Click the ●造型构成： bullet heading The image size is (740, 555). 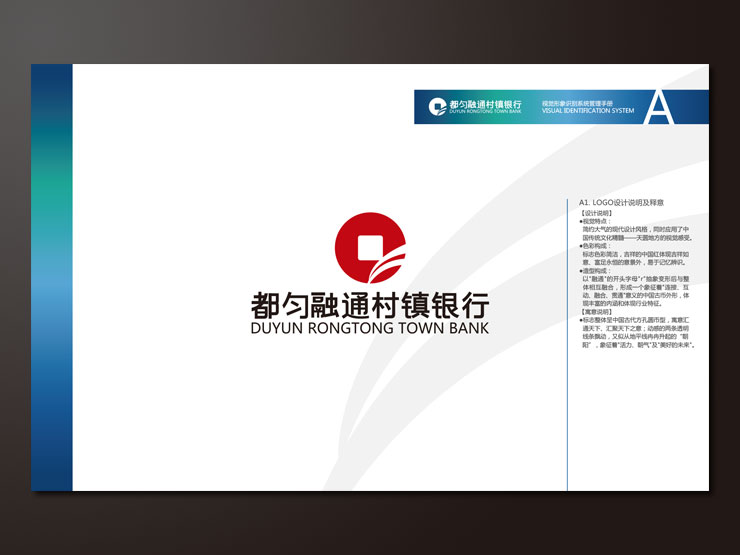tap(595, 271)
